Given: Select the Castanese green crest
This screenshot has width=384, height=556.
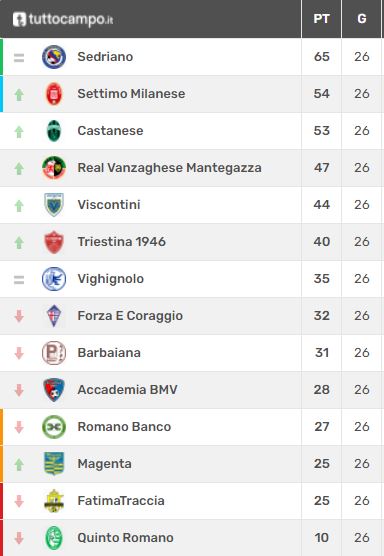Looking at the screenshot, I should 54,131.
